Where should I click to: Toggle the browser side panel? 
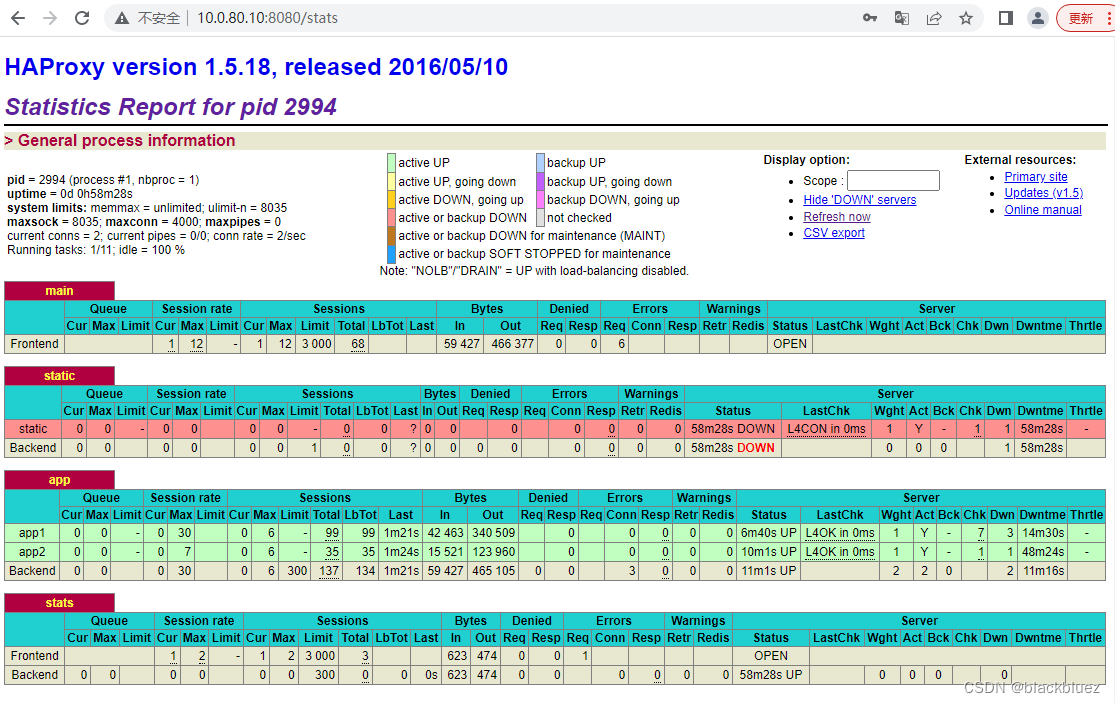coord(1005,18)
